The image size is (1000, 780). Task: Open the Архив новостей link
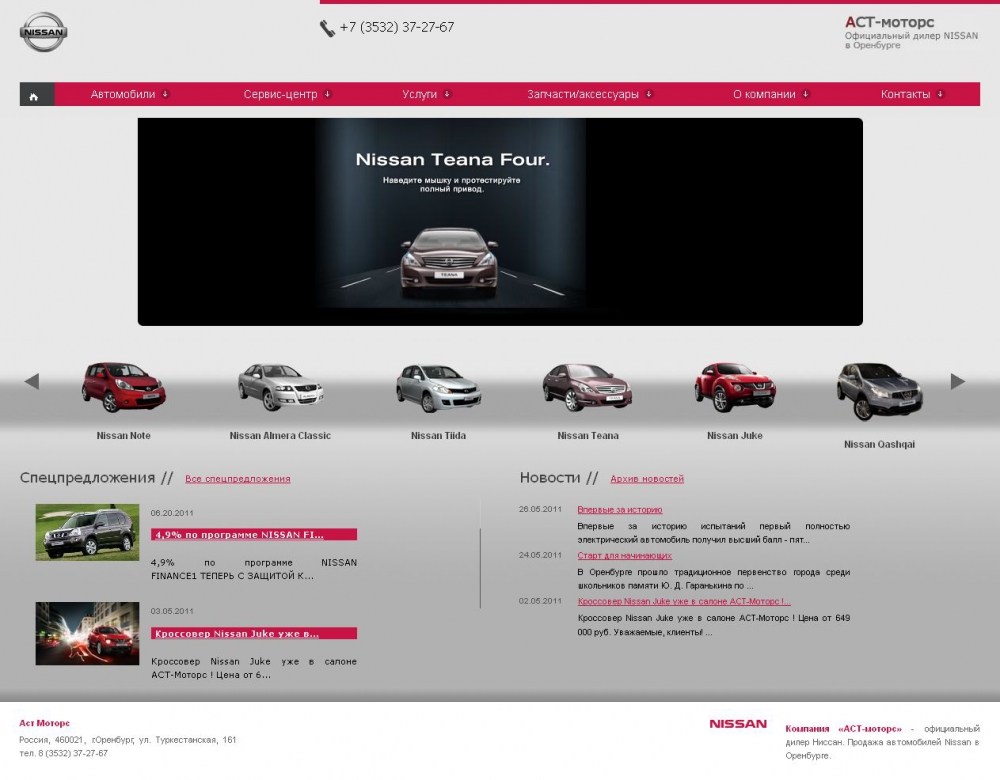(x=647, y=479)
